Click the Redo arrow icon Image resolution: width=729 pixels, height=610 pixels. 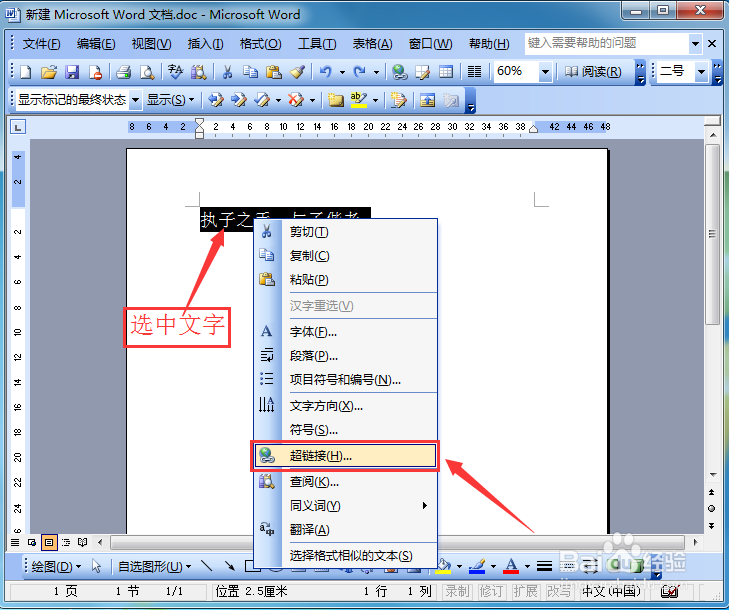pyautogui.click(x=359, y=72)
